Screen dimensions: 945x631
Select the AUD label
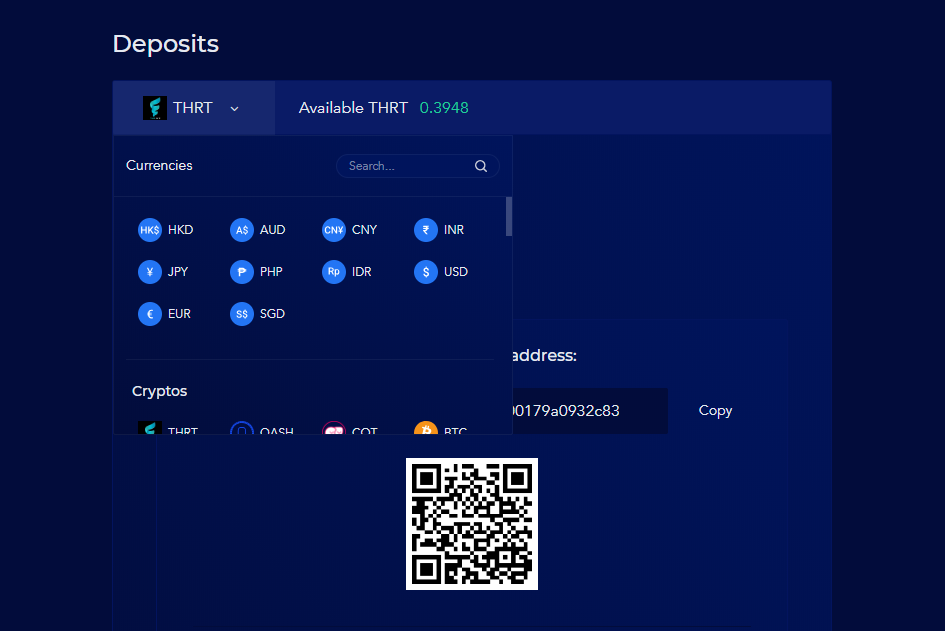272,230
